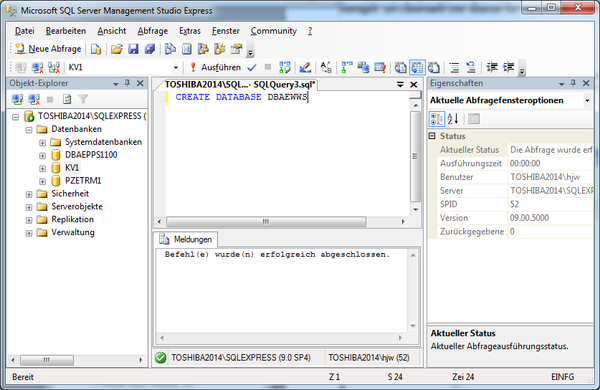Screen dimensions: 600x390
Task: Open the Abfrage menu
Action: tap(153, 31)
